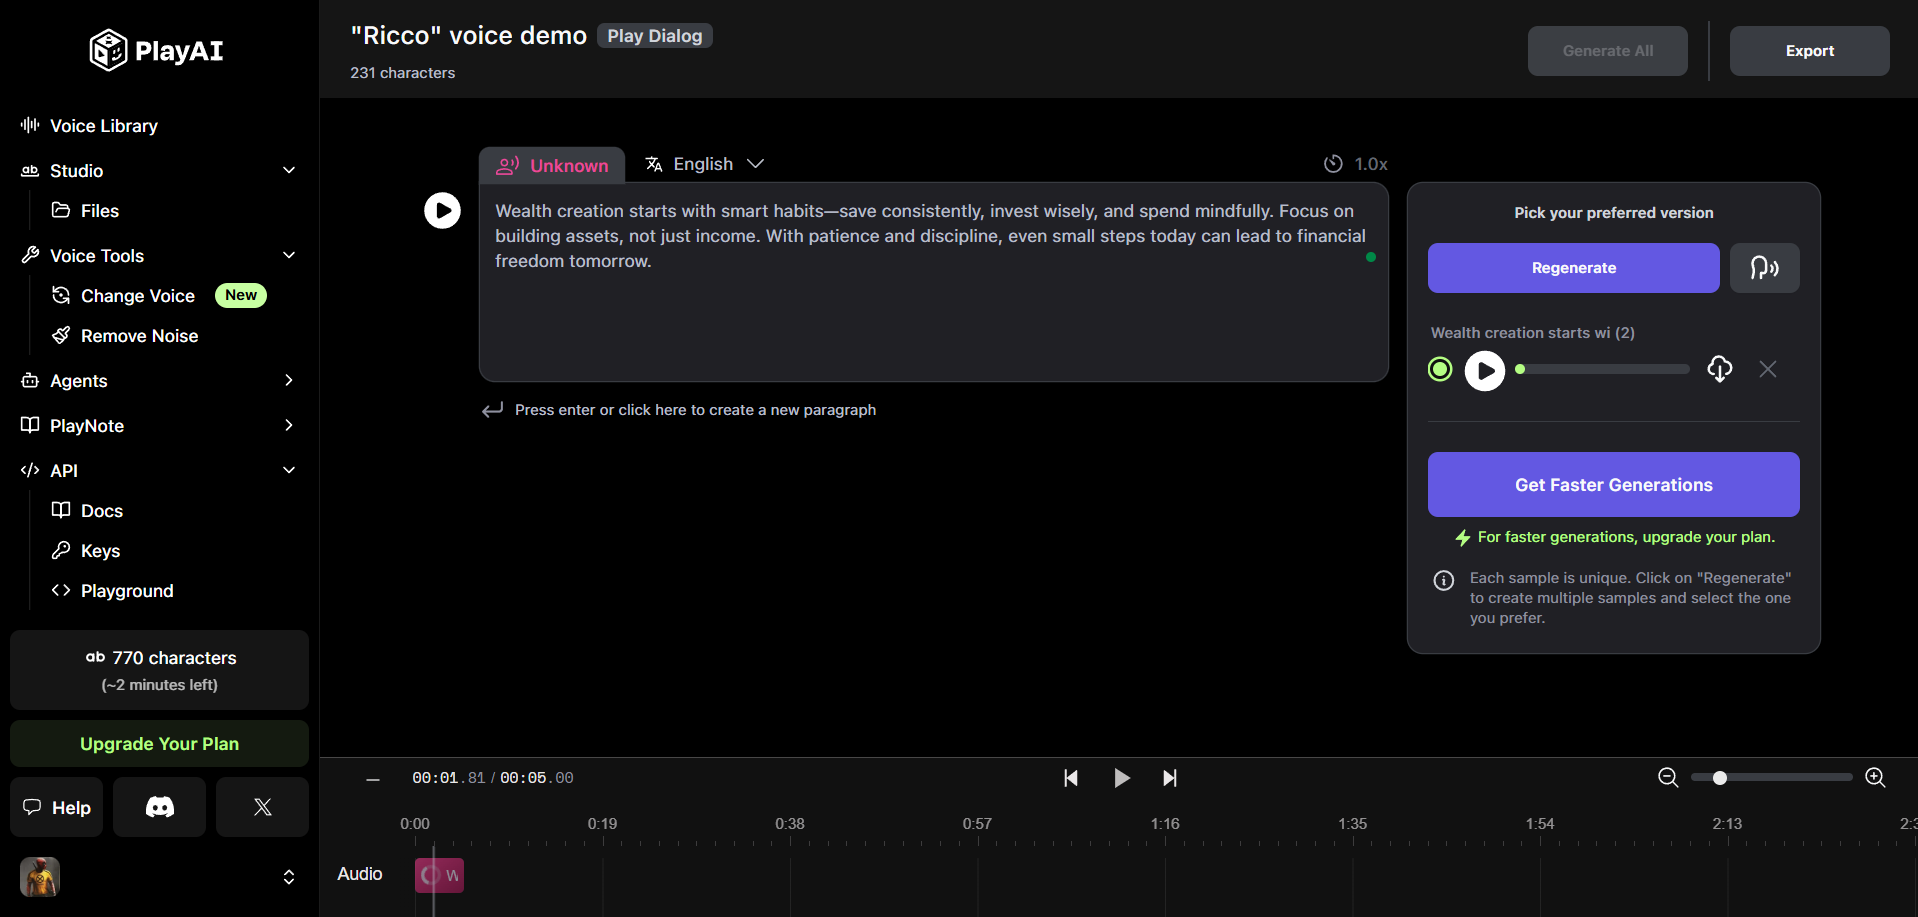This screenshot has width=1918, height=917.
Task: Click the Generate All button
Action: pyautogui.click(x=1608, y=51)
